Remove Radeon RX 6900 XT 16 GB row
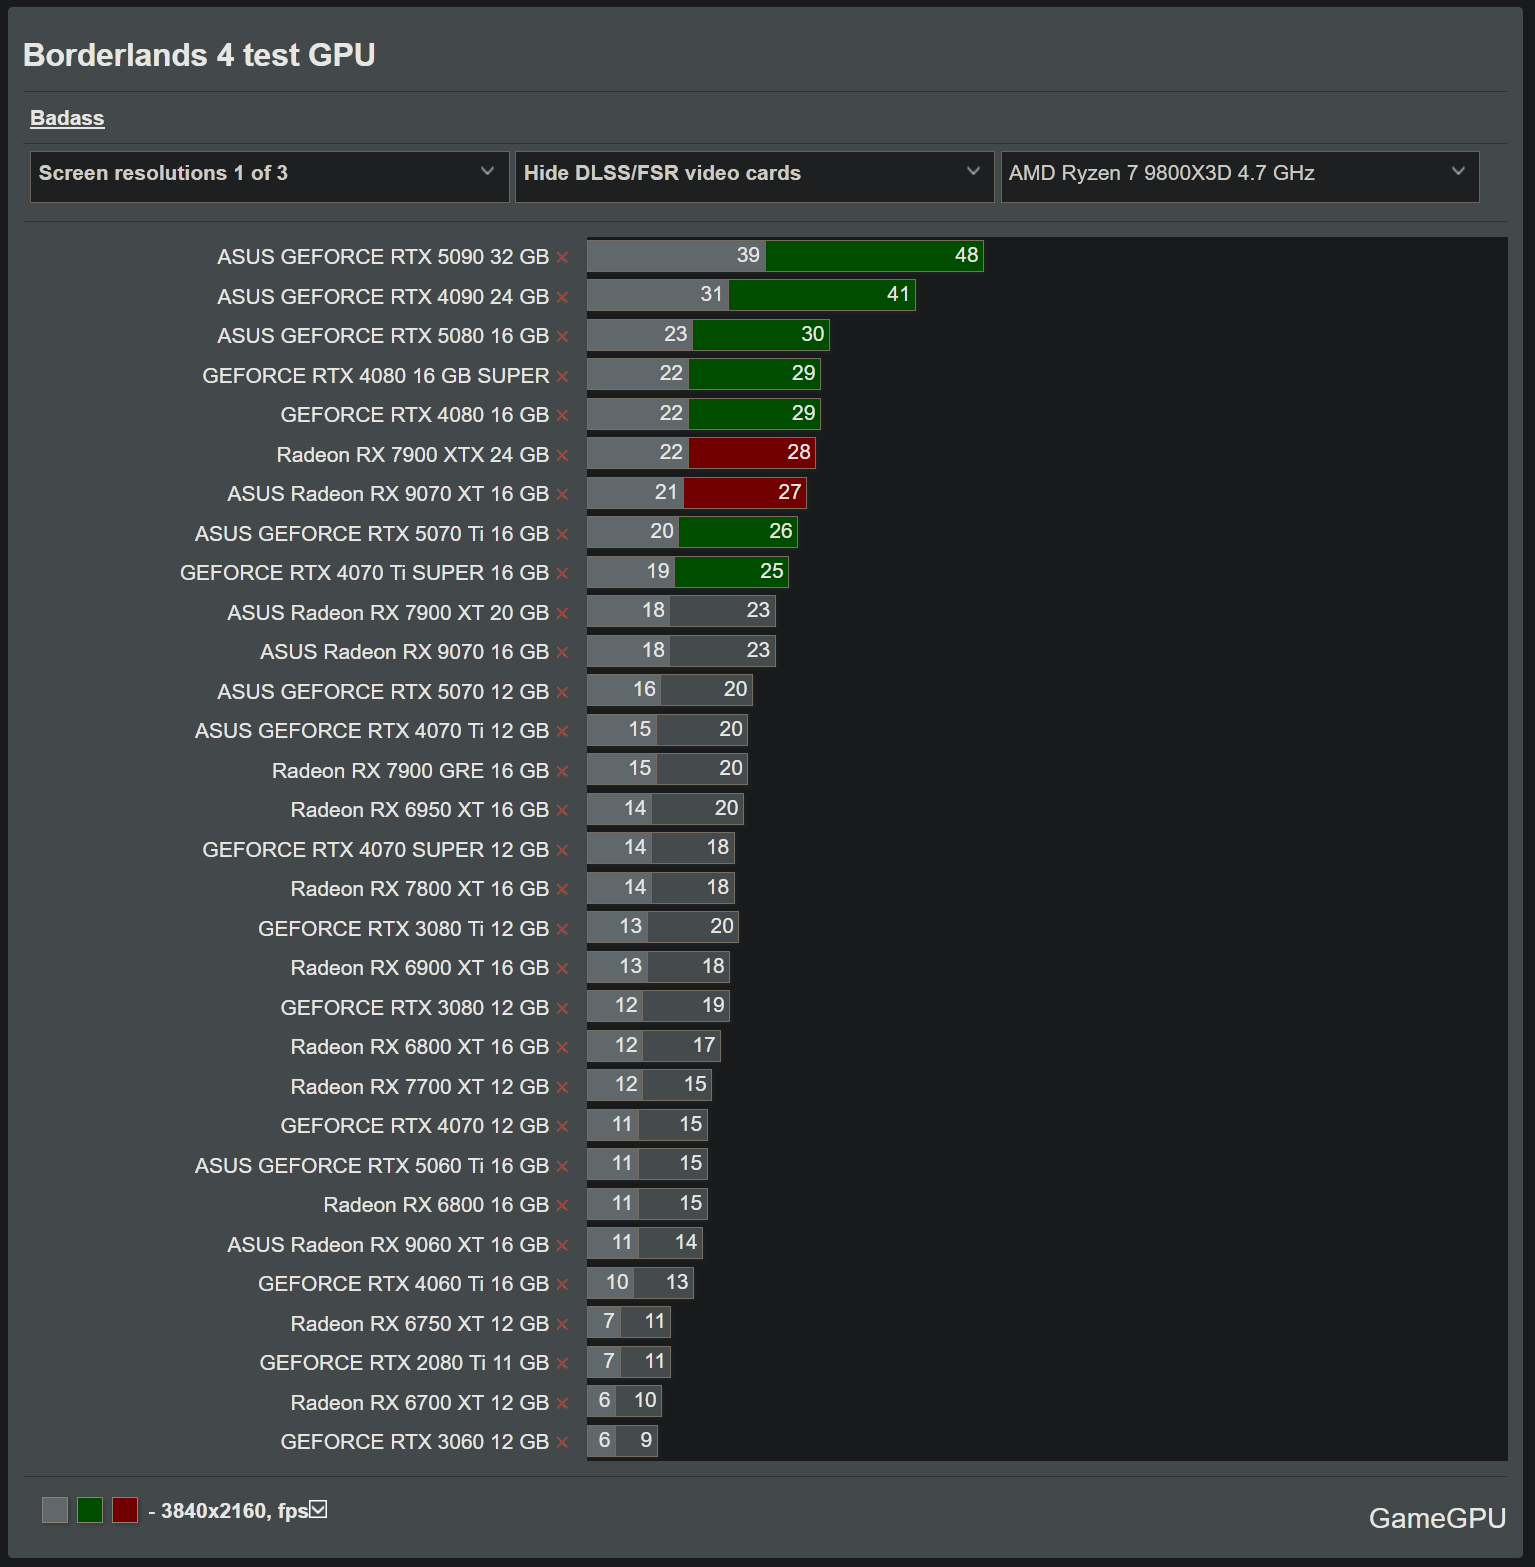This screenshot has height=1567, width=1535. coord(563,968)
